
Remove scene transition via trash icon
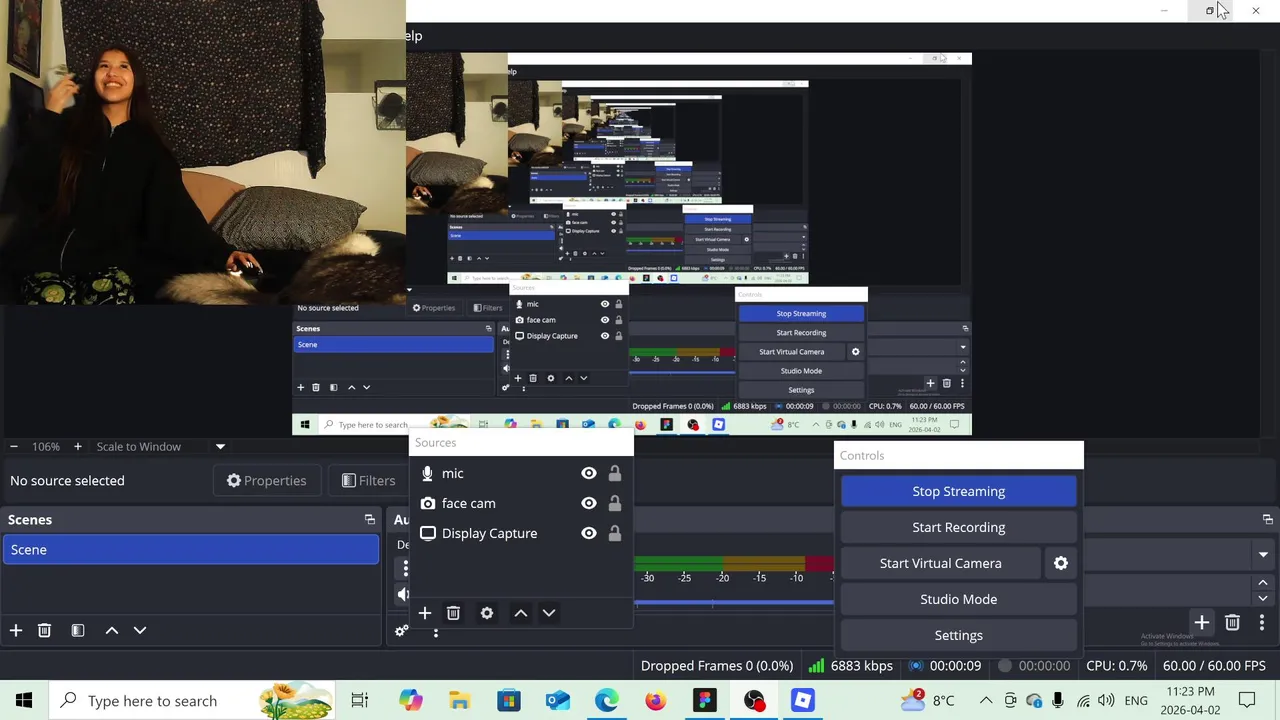click(x=1233, y=622)
